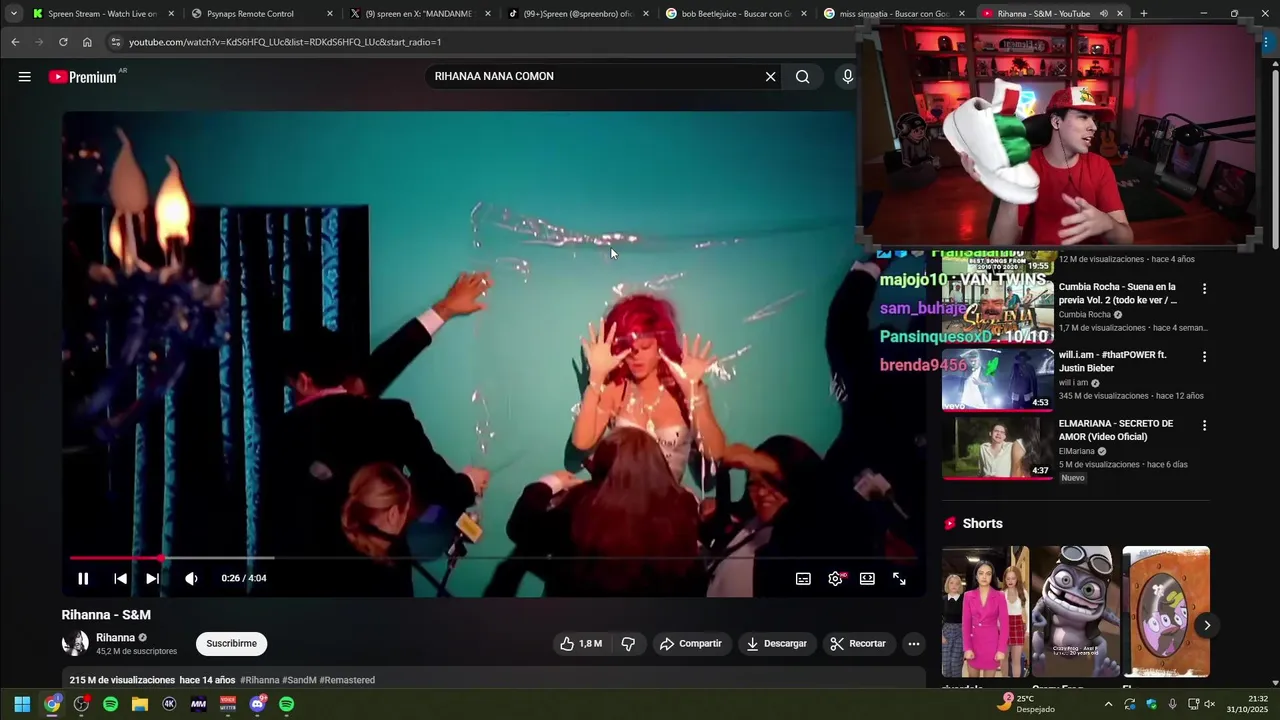Screen dimensions: 1280x720
Task: Select the youtube.com address bar URL
Action: pos(285,42)
